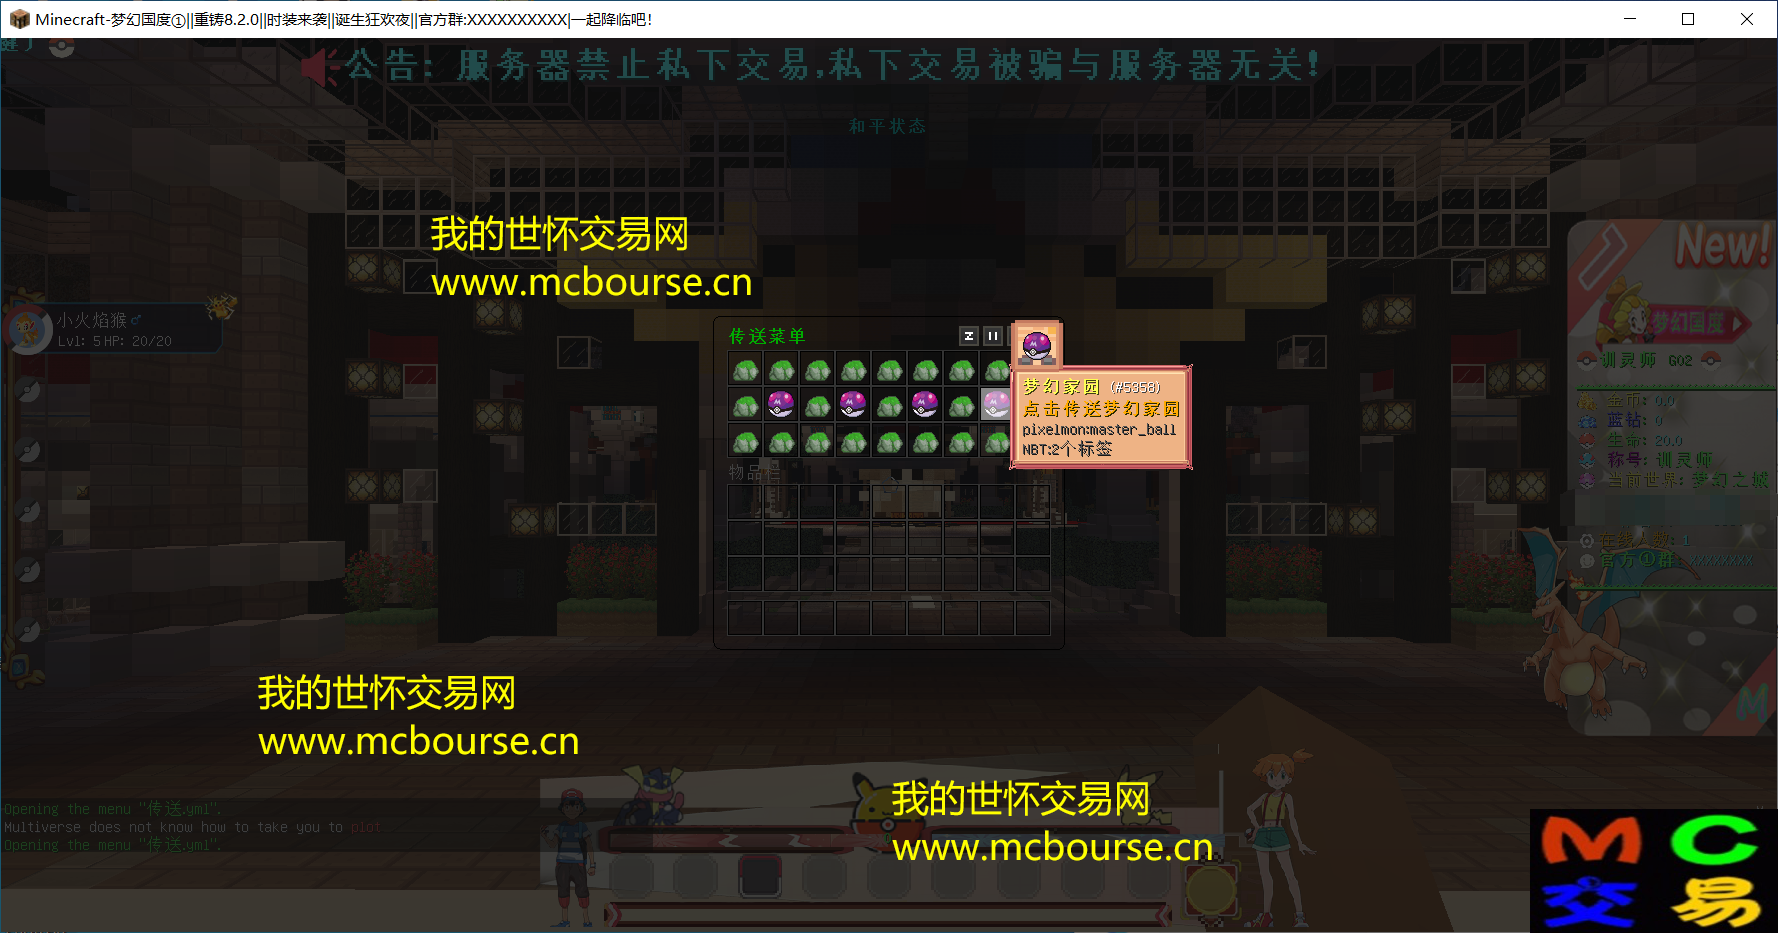Viewport: 1778px width, 933px height.
Task: Click the second master ball in the teleport menu's middle row
Action: tap(853, 405)
